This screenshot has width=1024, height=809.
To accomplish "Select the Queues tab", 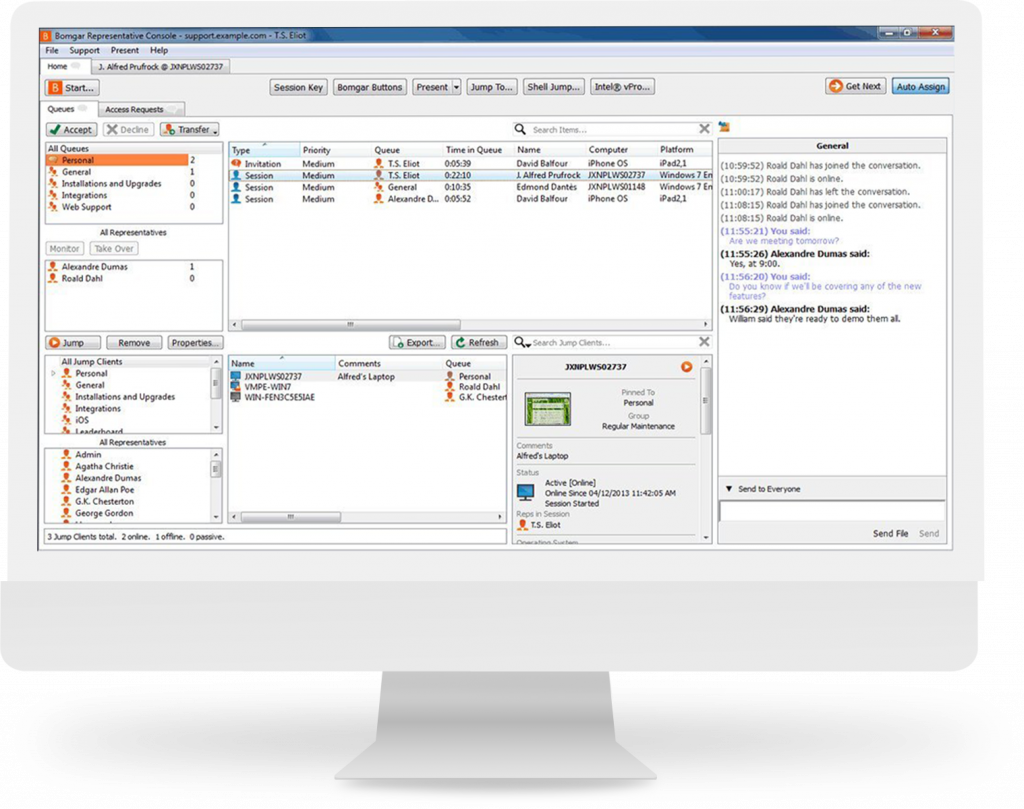I will point(68,109).
